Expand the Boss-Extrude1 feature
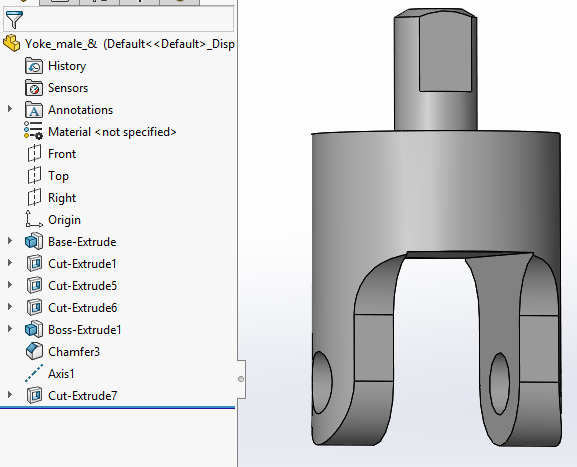Viewport: 577px width, 467px height. point(10,329)
